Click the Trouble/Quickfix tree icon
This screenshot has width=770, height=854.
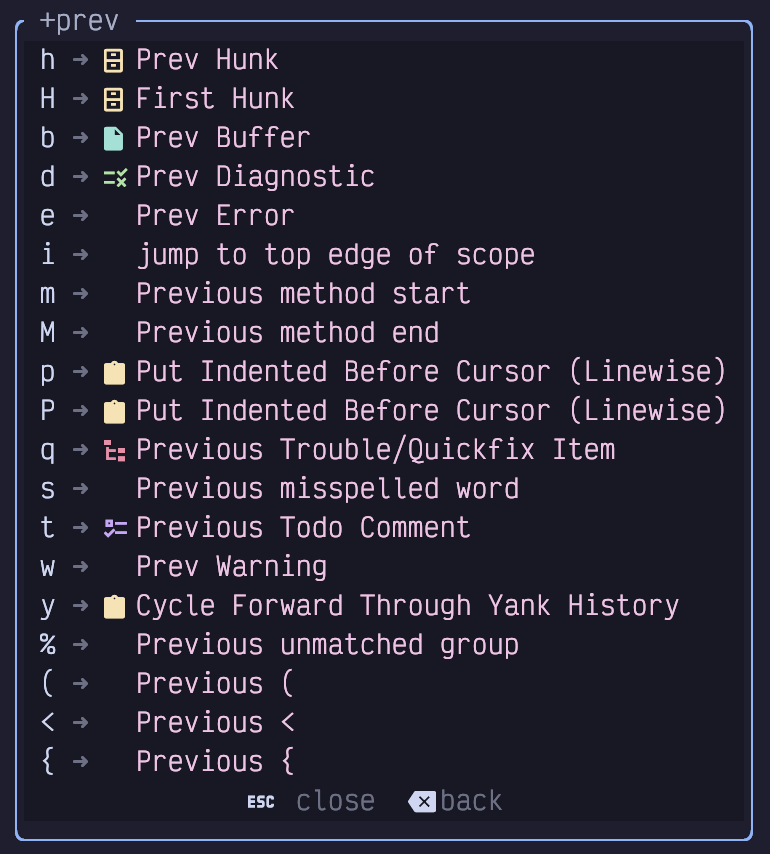tap(114, 450)
